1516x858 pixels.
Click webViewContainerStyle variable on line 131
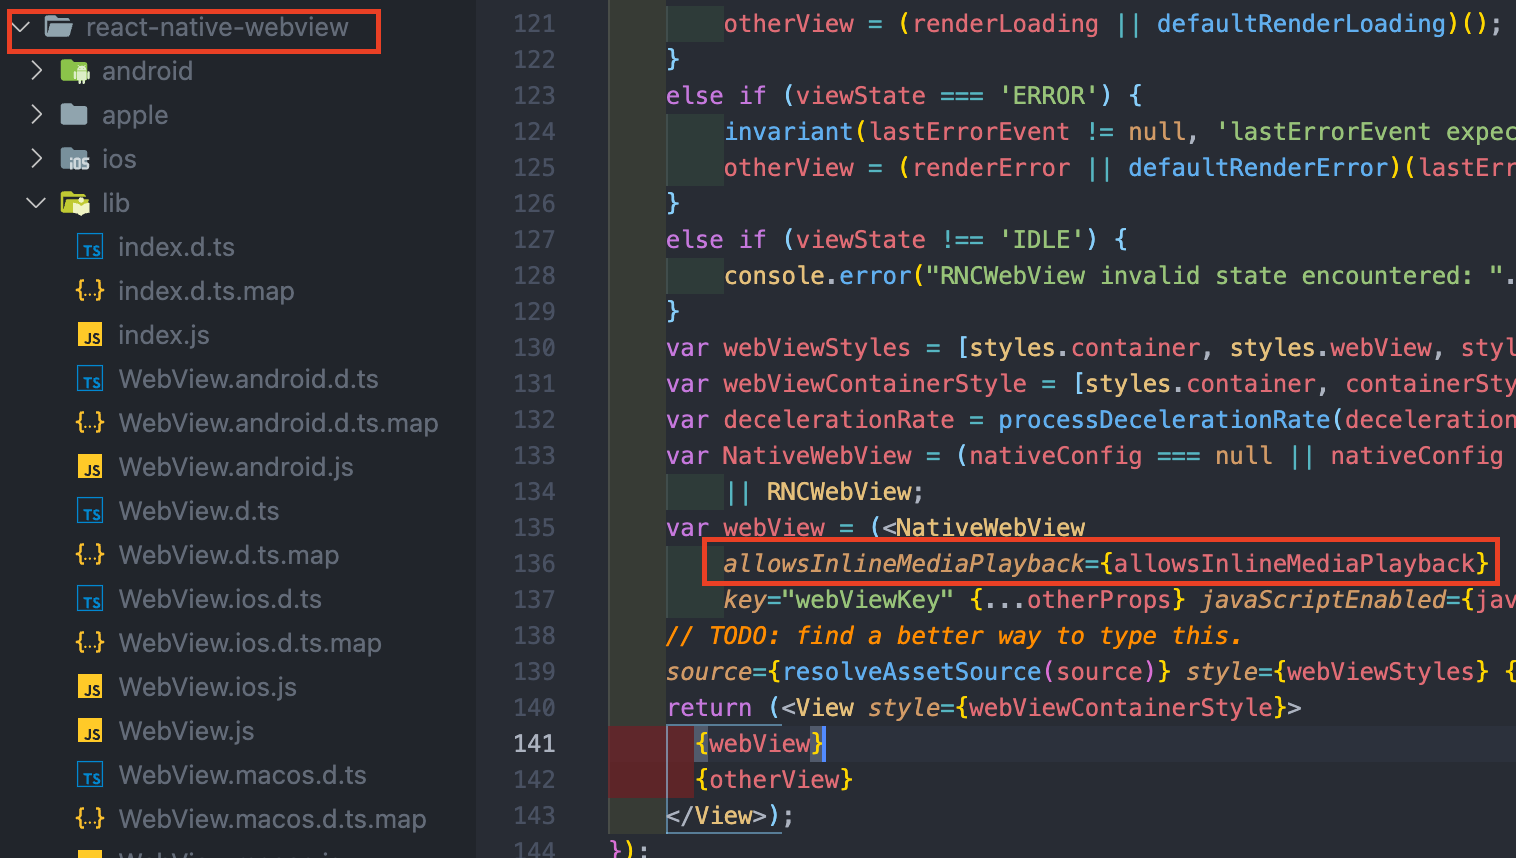click(875, 383)
